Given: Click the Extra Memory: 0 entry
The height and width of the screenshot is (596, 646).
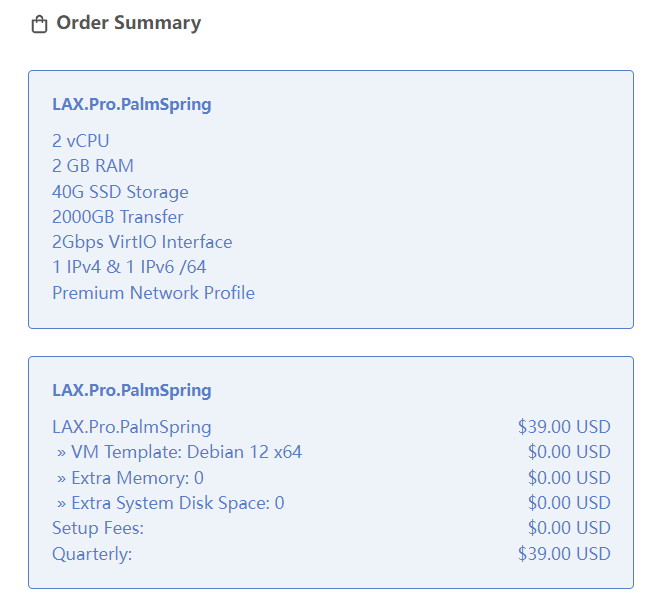Looking at the screenshot, I should click(130, 478).
